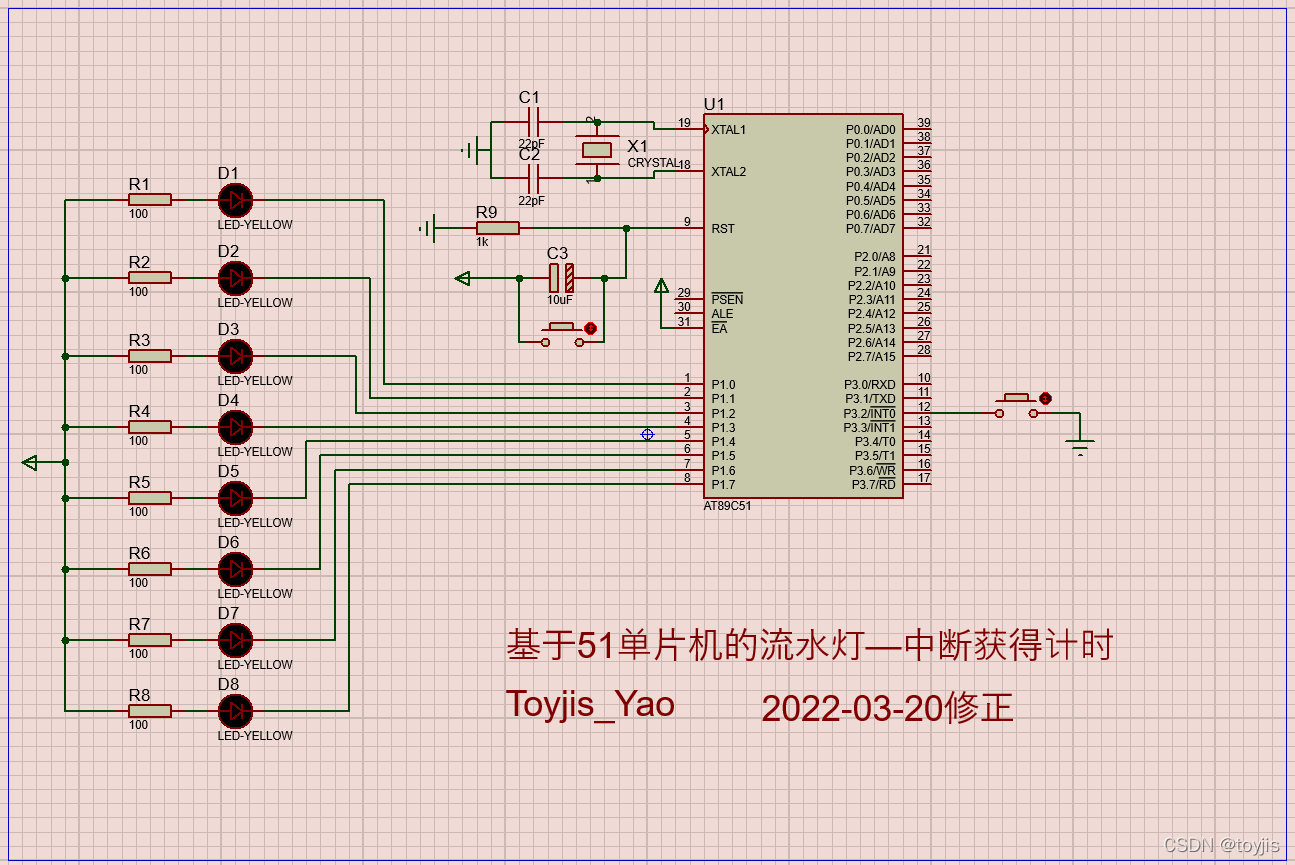The height and width of the screenshot is (865, 1295).
Task: Click the ALE pin label
Action: 722,314
